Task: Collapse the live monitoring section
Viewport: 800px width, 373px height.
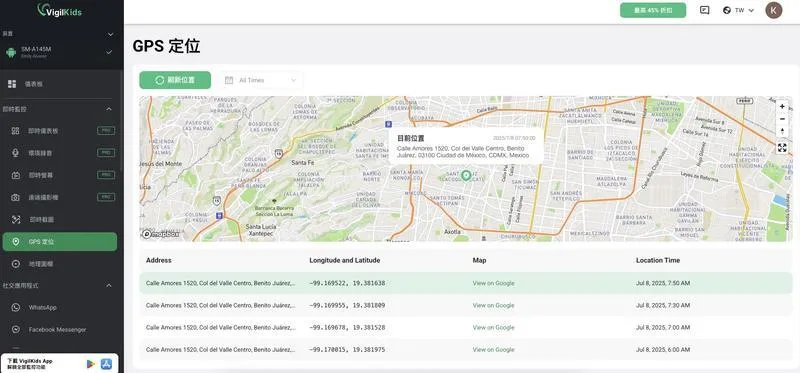Action: [x=109, y=109]
